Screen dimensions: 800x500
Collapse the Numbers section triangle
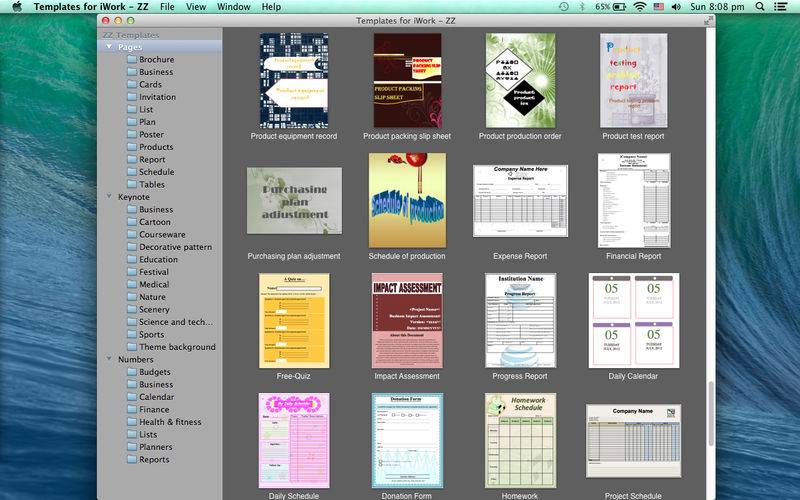pyautogui.click(x=109, y=359)
